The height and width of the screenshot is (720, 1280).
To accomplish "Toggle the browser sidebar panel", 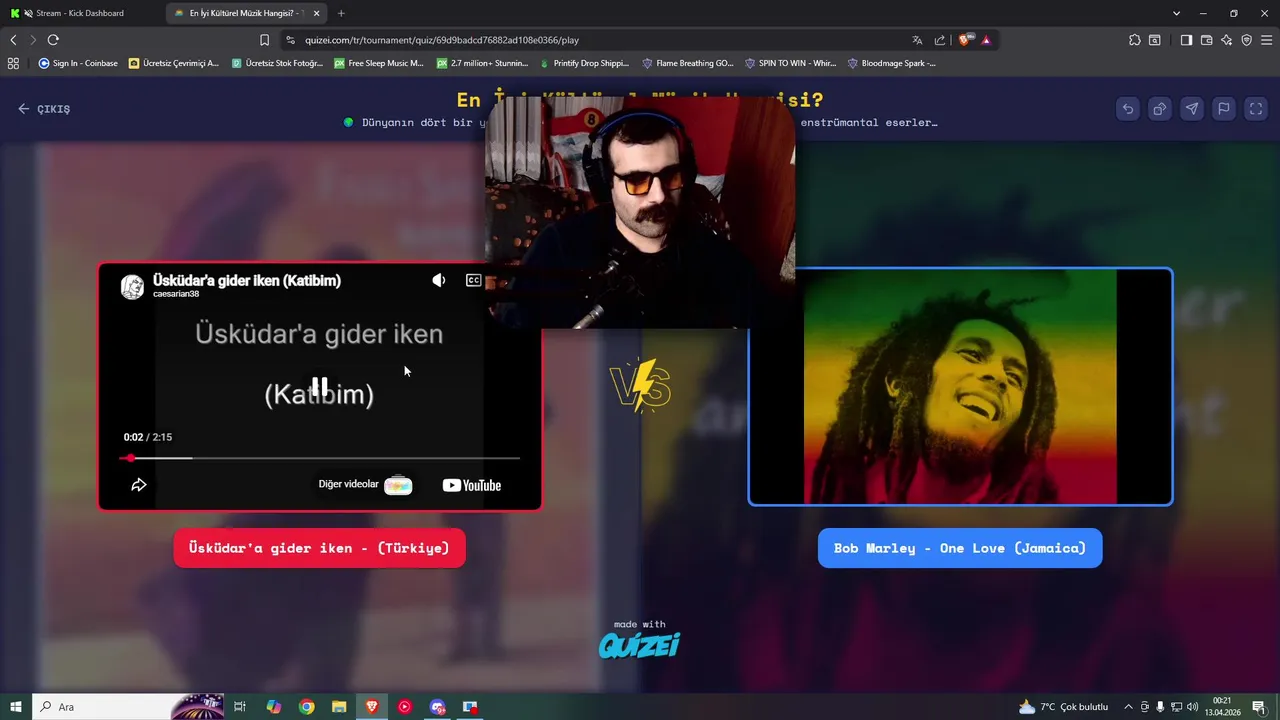I will click(1186, 40).
